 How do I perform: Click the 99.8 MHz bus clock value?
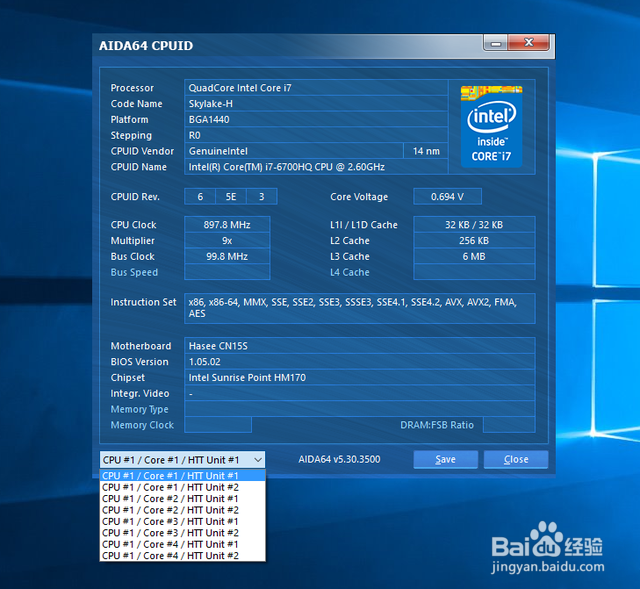click(227, 256)
